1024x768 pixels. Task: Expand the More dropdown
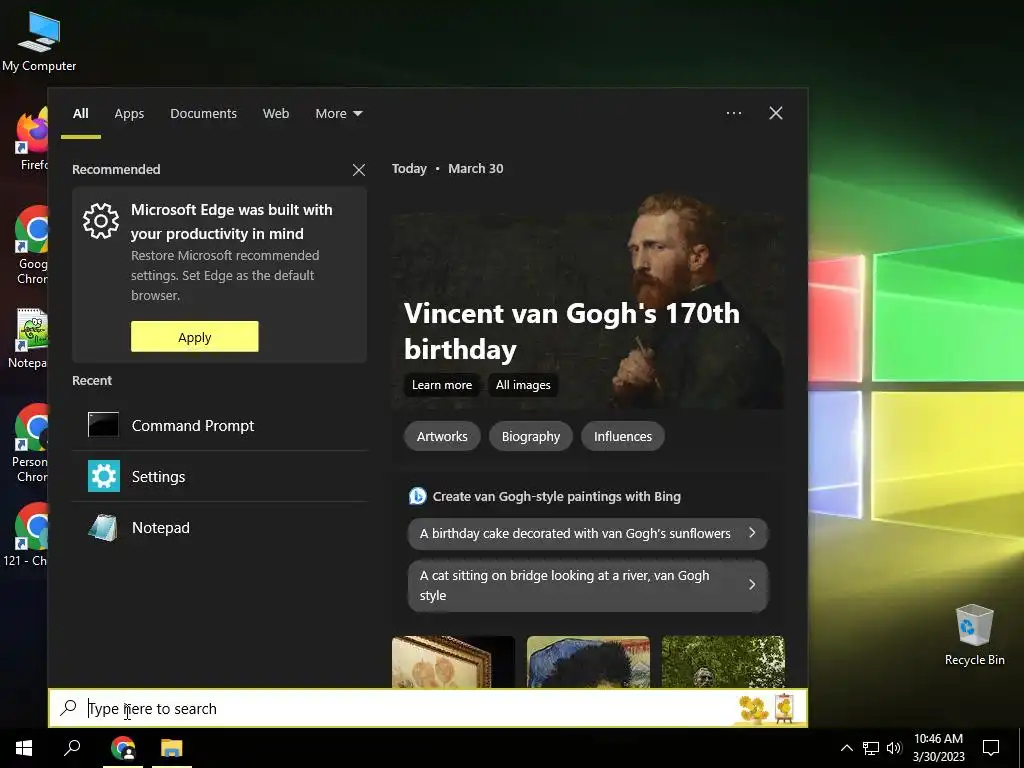click(x=338, y=114)
